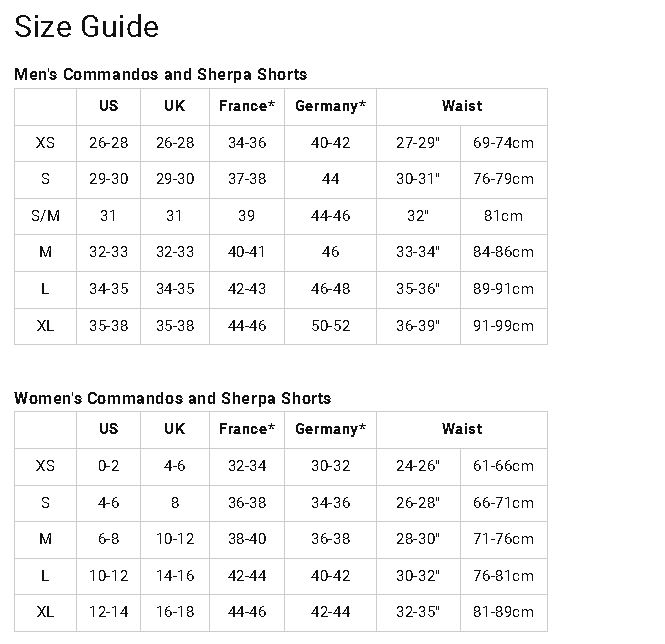Screen dimensions: 665x644
Task: Click the France* header in men's table
Action: tap(247, 106)
